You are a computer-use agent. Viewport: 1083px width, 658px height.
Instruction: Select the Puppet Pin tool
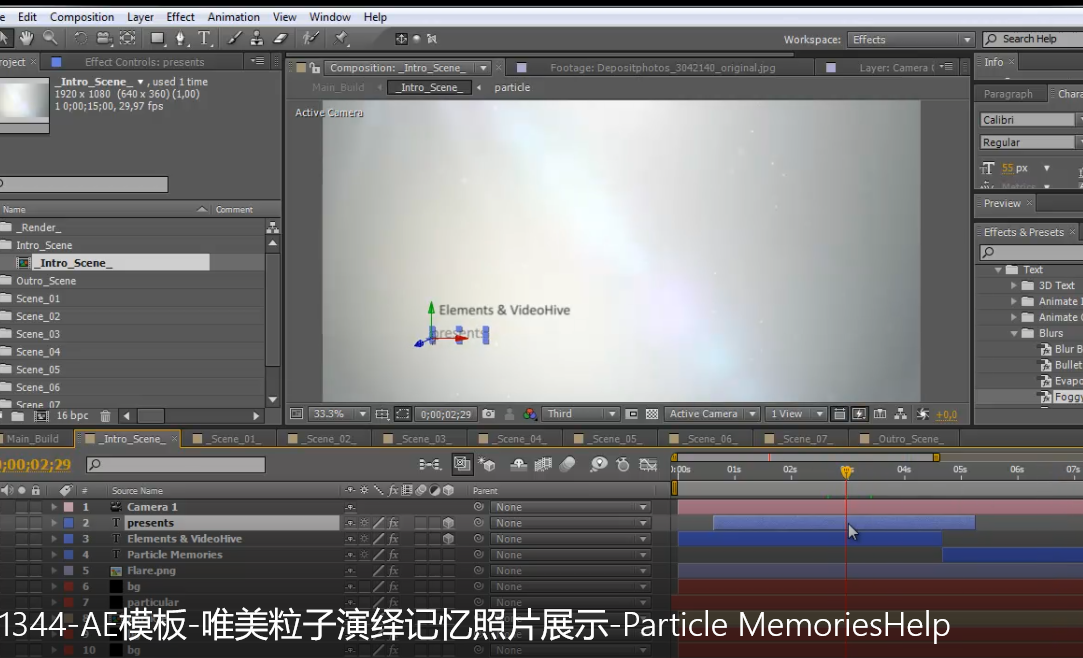[341, 39]
